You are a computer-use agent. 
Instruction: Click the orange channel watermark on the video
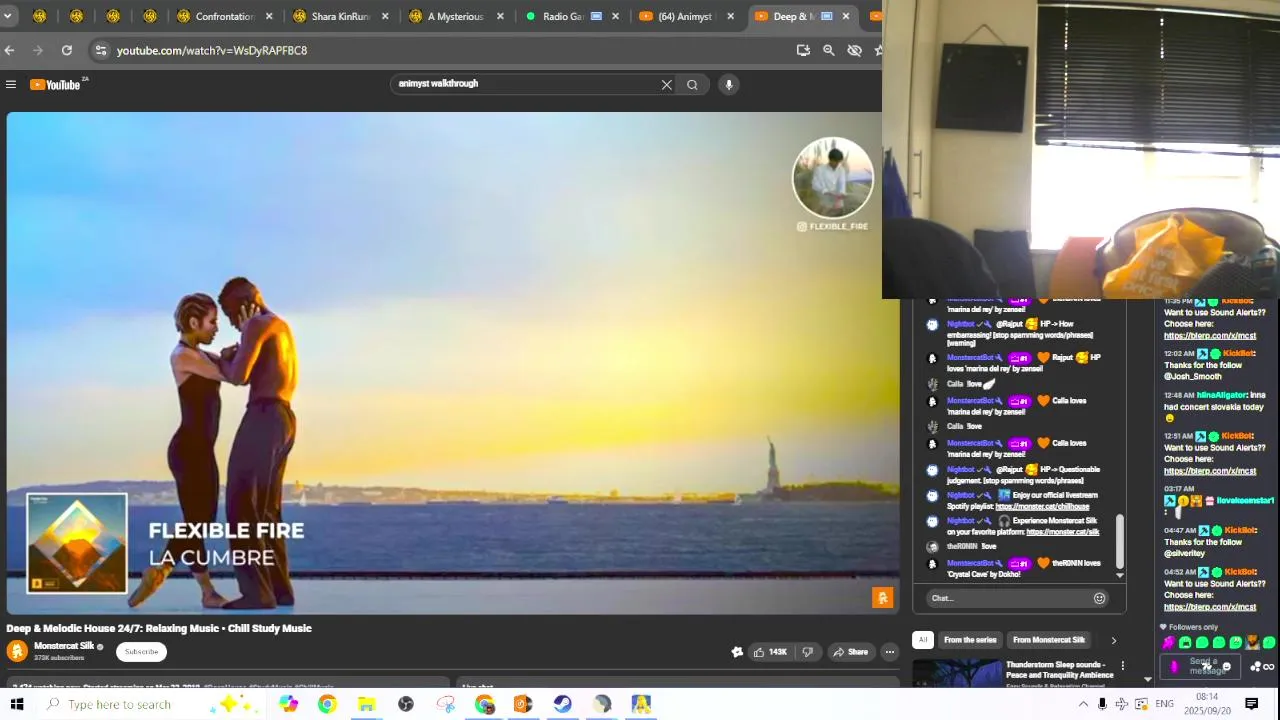point(882,598)
